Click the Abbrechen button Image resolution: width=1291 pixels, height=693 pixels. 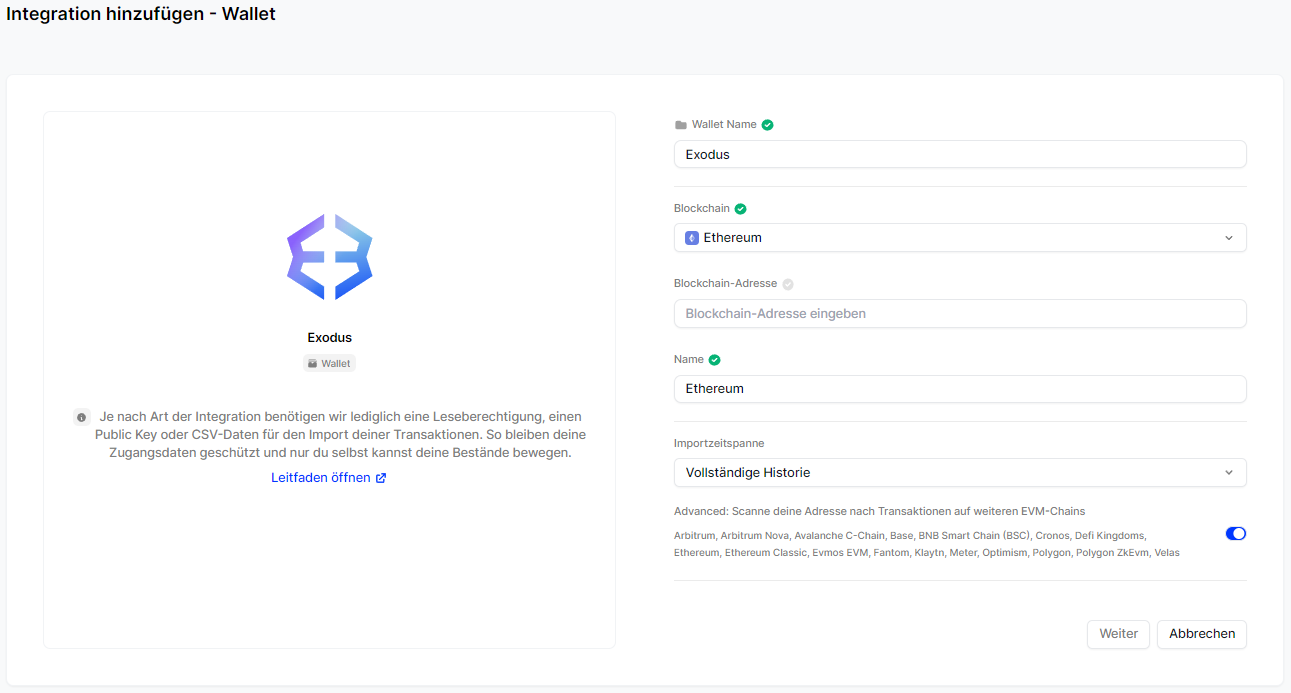tap(1202, 634)
